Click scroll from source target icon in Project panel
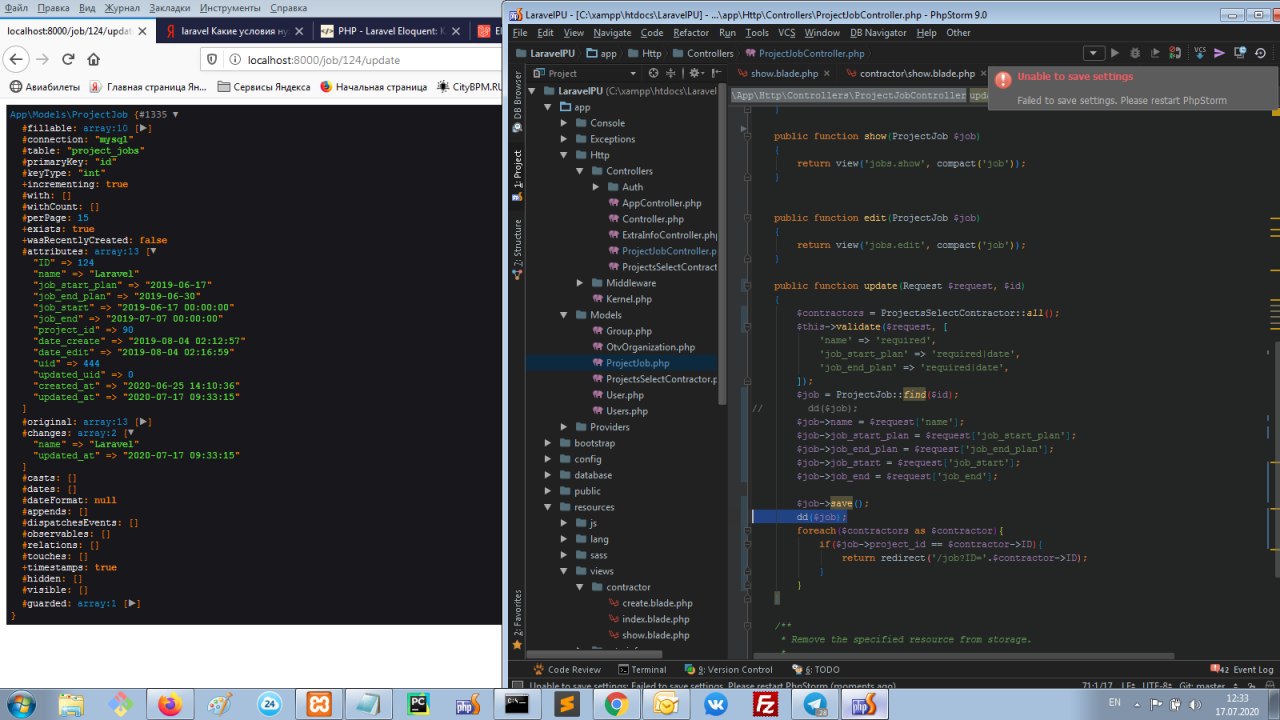Image resolution: width=1280 pixels, height=720 pixels. pyautogui.click(x=654, y=73)
